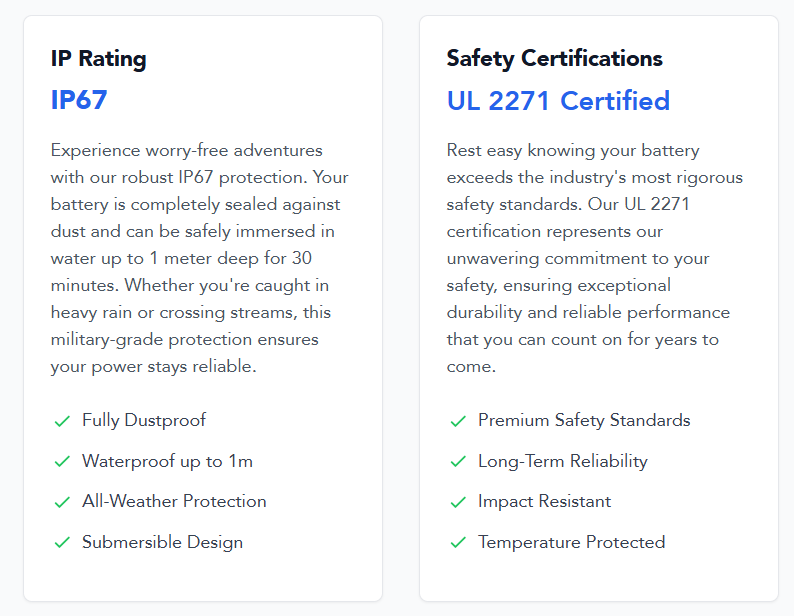The height and width of the screenshot is (616, 794).
Task: Click the checkmark next to Impact Resistant
Action: click(x=458, y=502)
